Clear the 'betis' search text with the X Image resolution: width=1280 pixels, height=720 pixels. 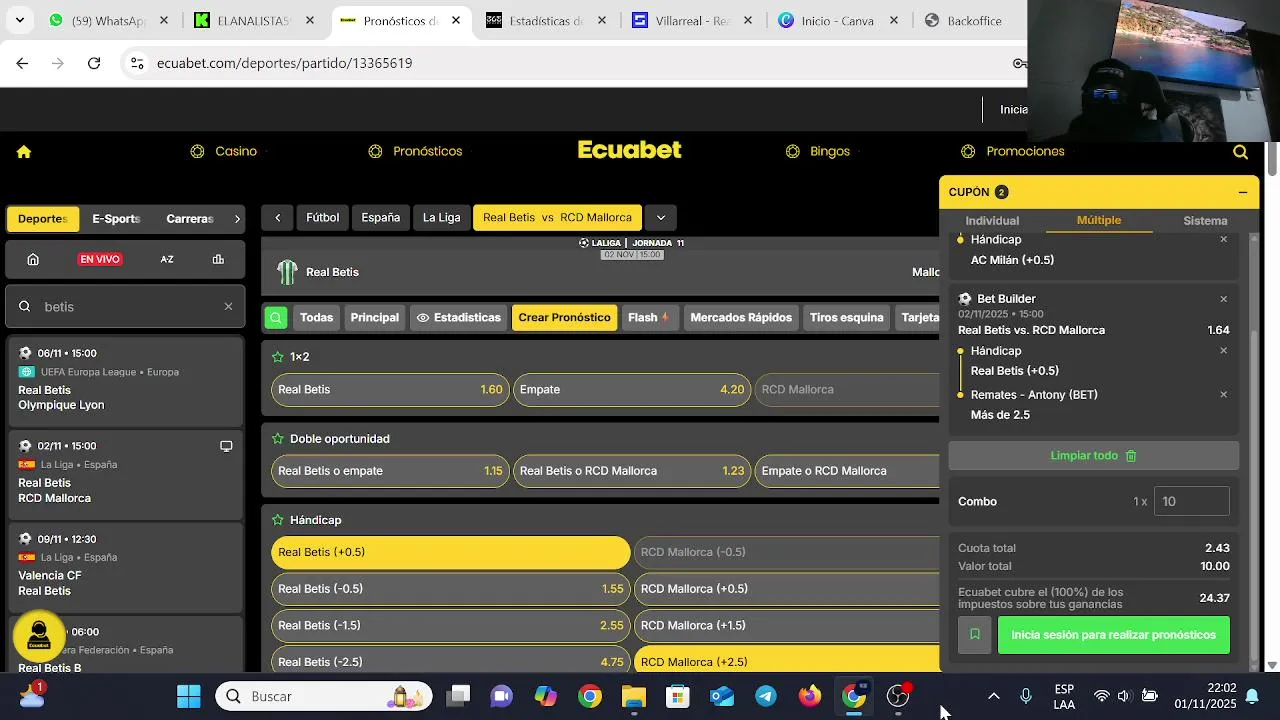coord(228,307)
